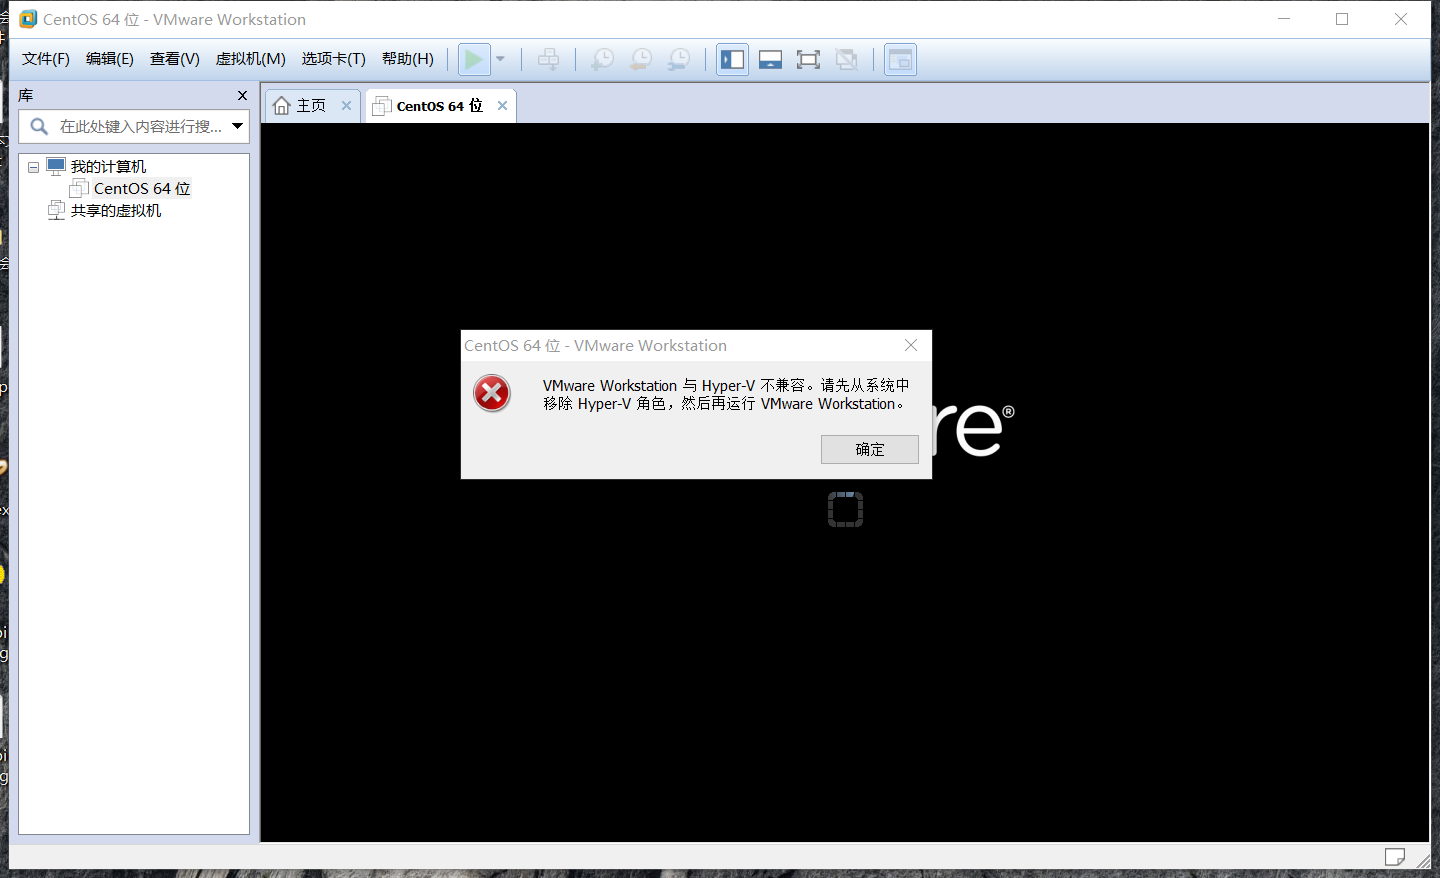This screenshot has width=1440, height=878.
Task: Enter full screen mode
Action: pyautogui.click(x=808, y=59)
